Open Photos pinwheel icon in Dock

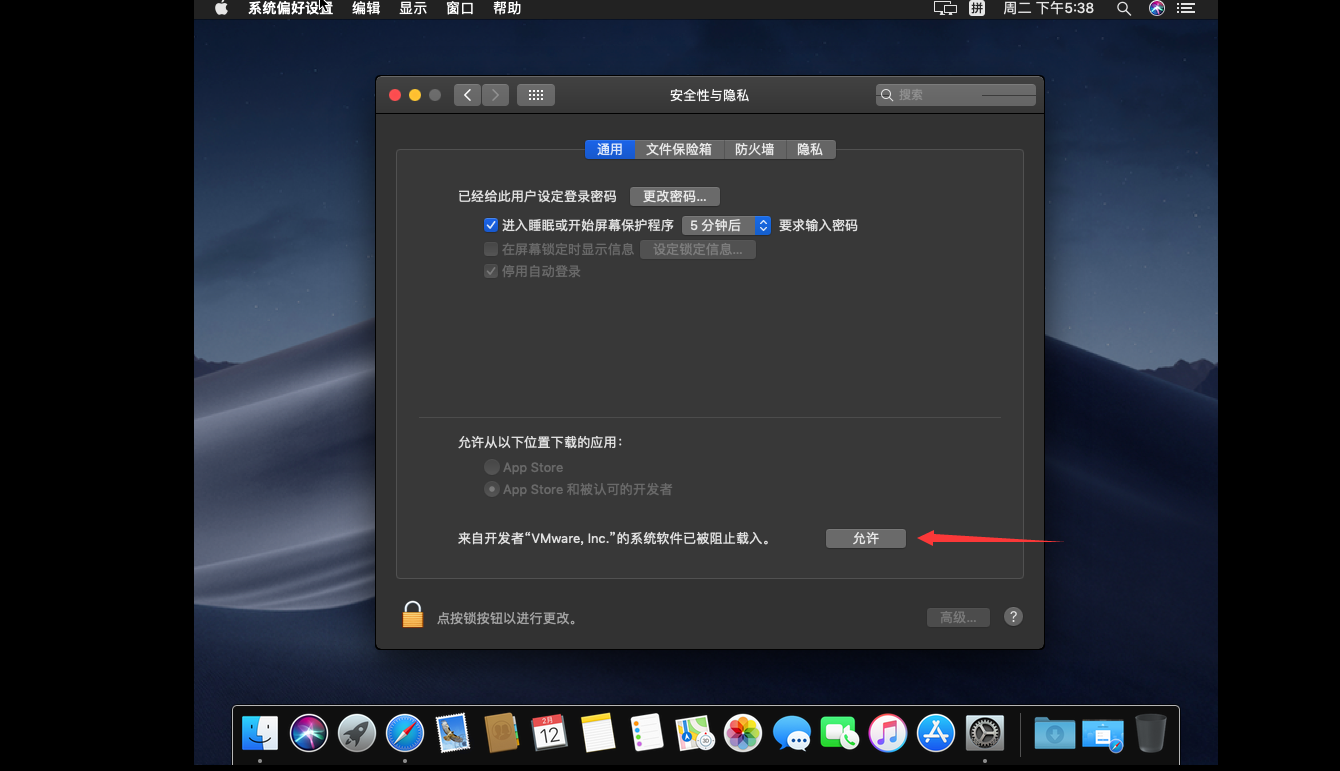tap(743, 733)
